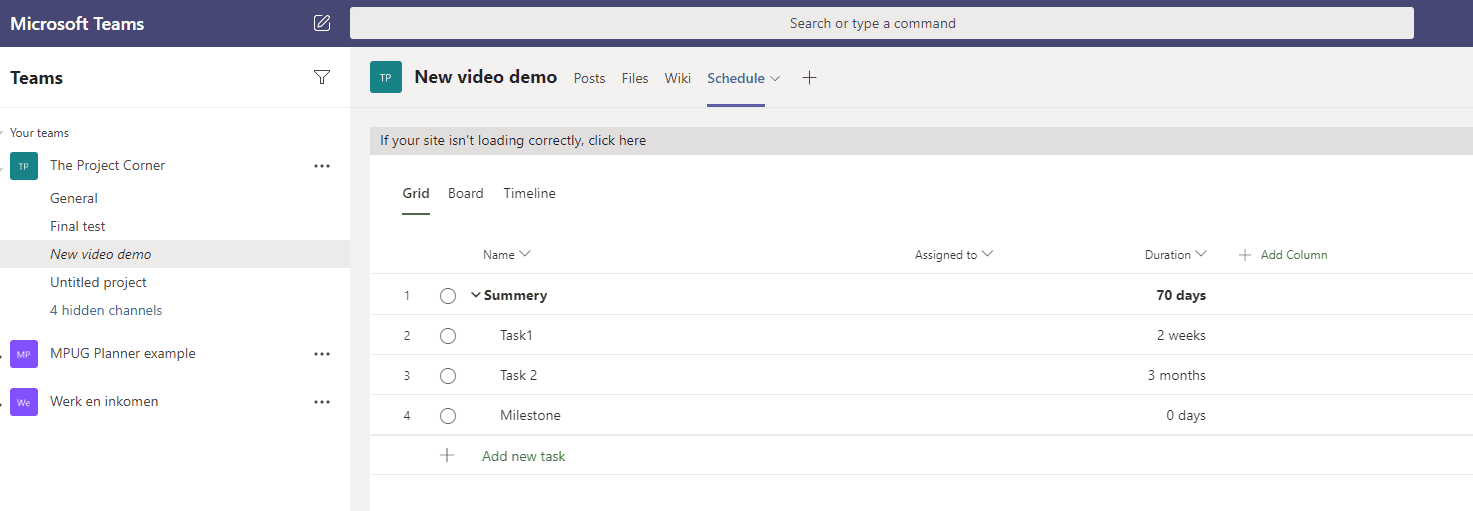1473x511 pixels.
Task: Open the Final test channel
Action: 78,226
